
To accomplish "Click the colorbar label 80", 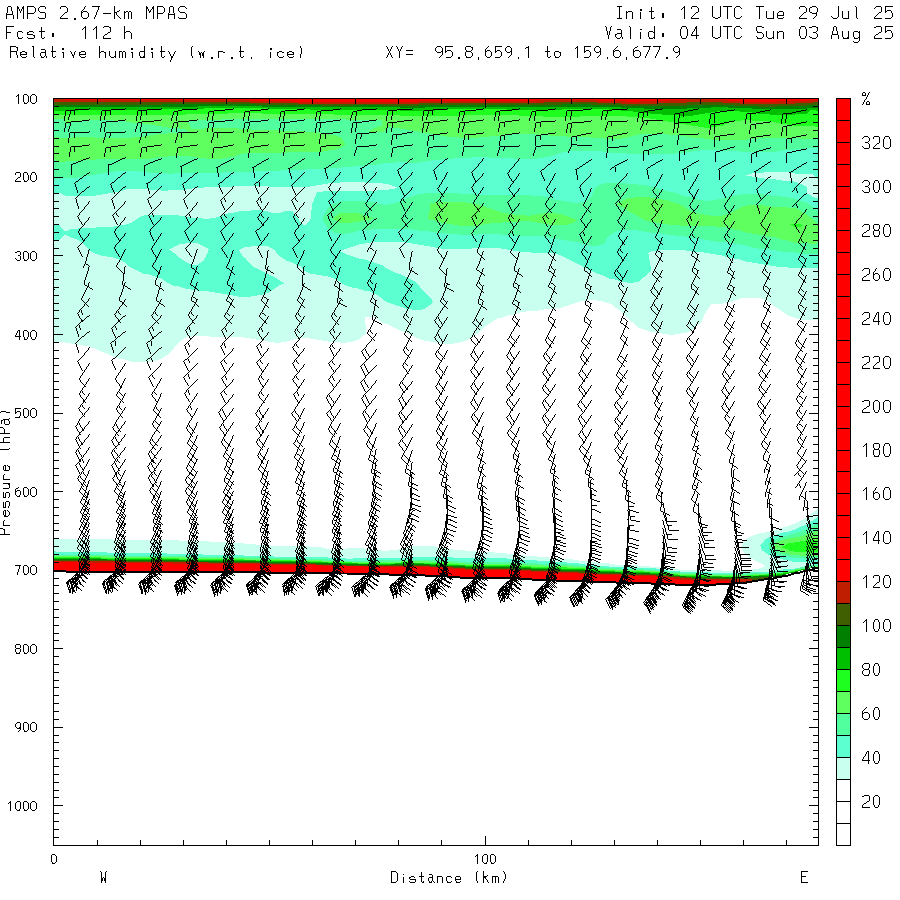I will pos(871,670).
